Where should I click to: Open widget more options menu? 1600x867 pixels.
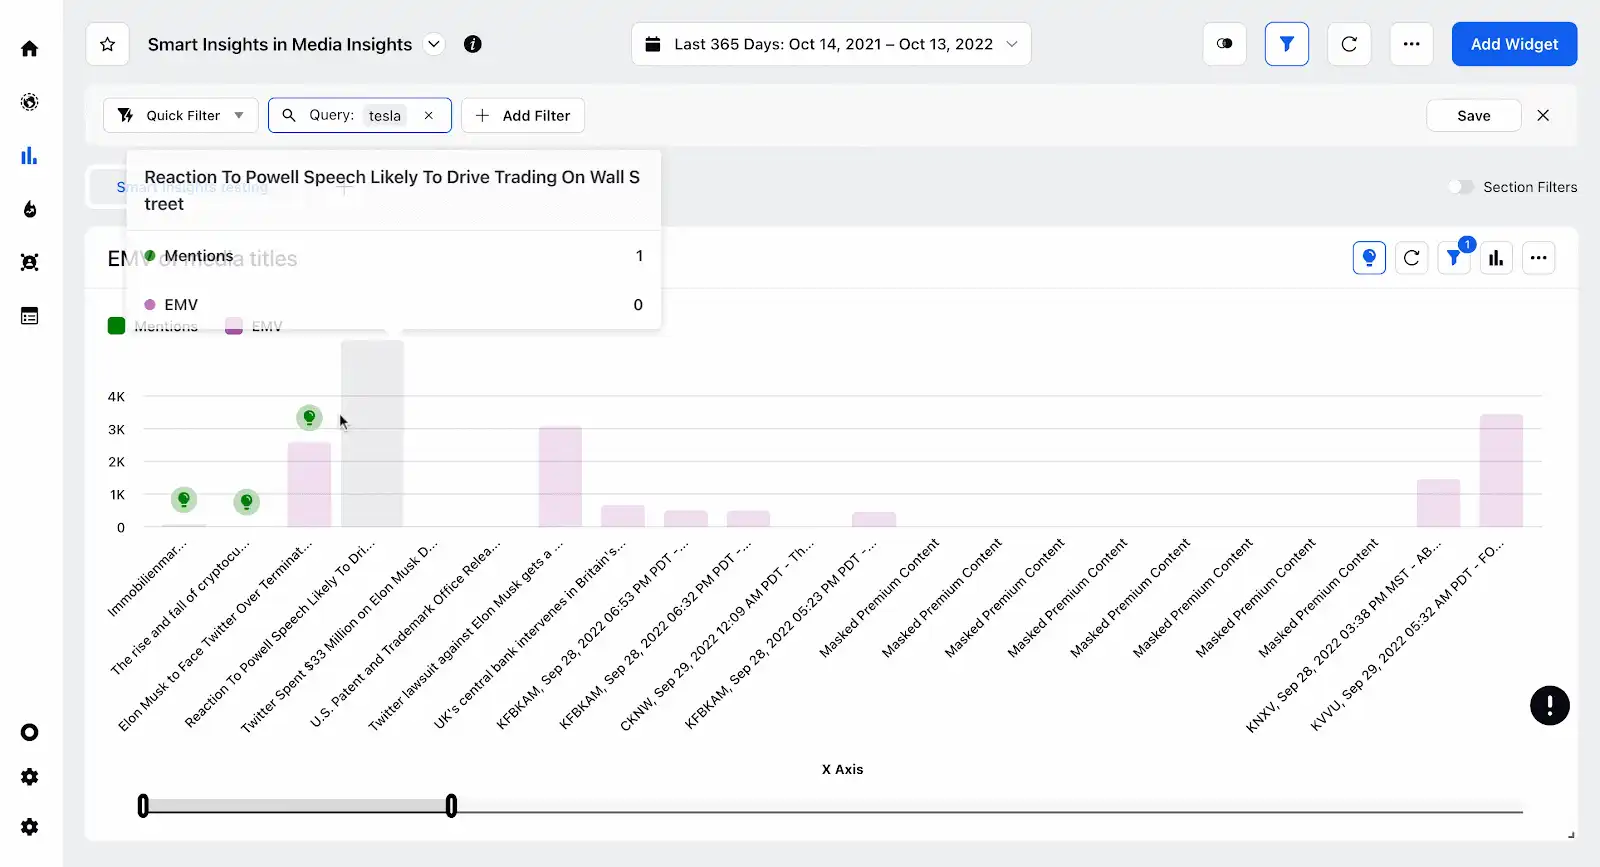(x=1539, y=258)
